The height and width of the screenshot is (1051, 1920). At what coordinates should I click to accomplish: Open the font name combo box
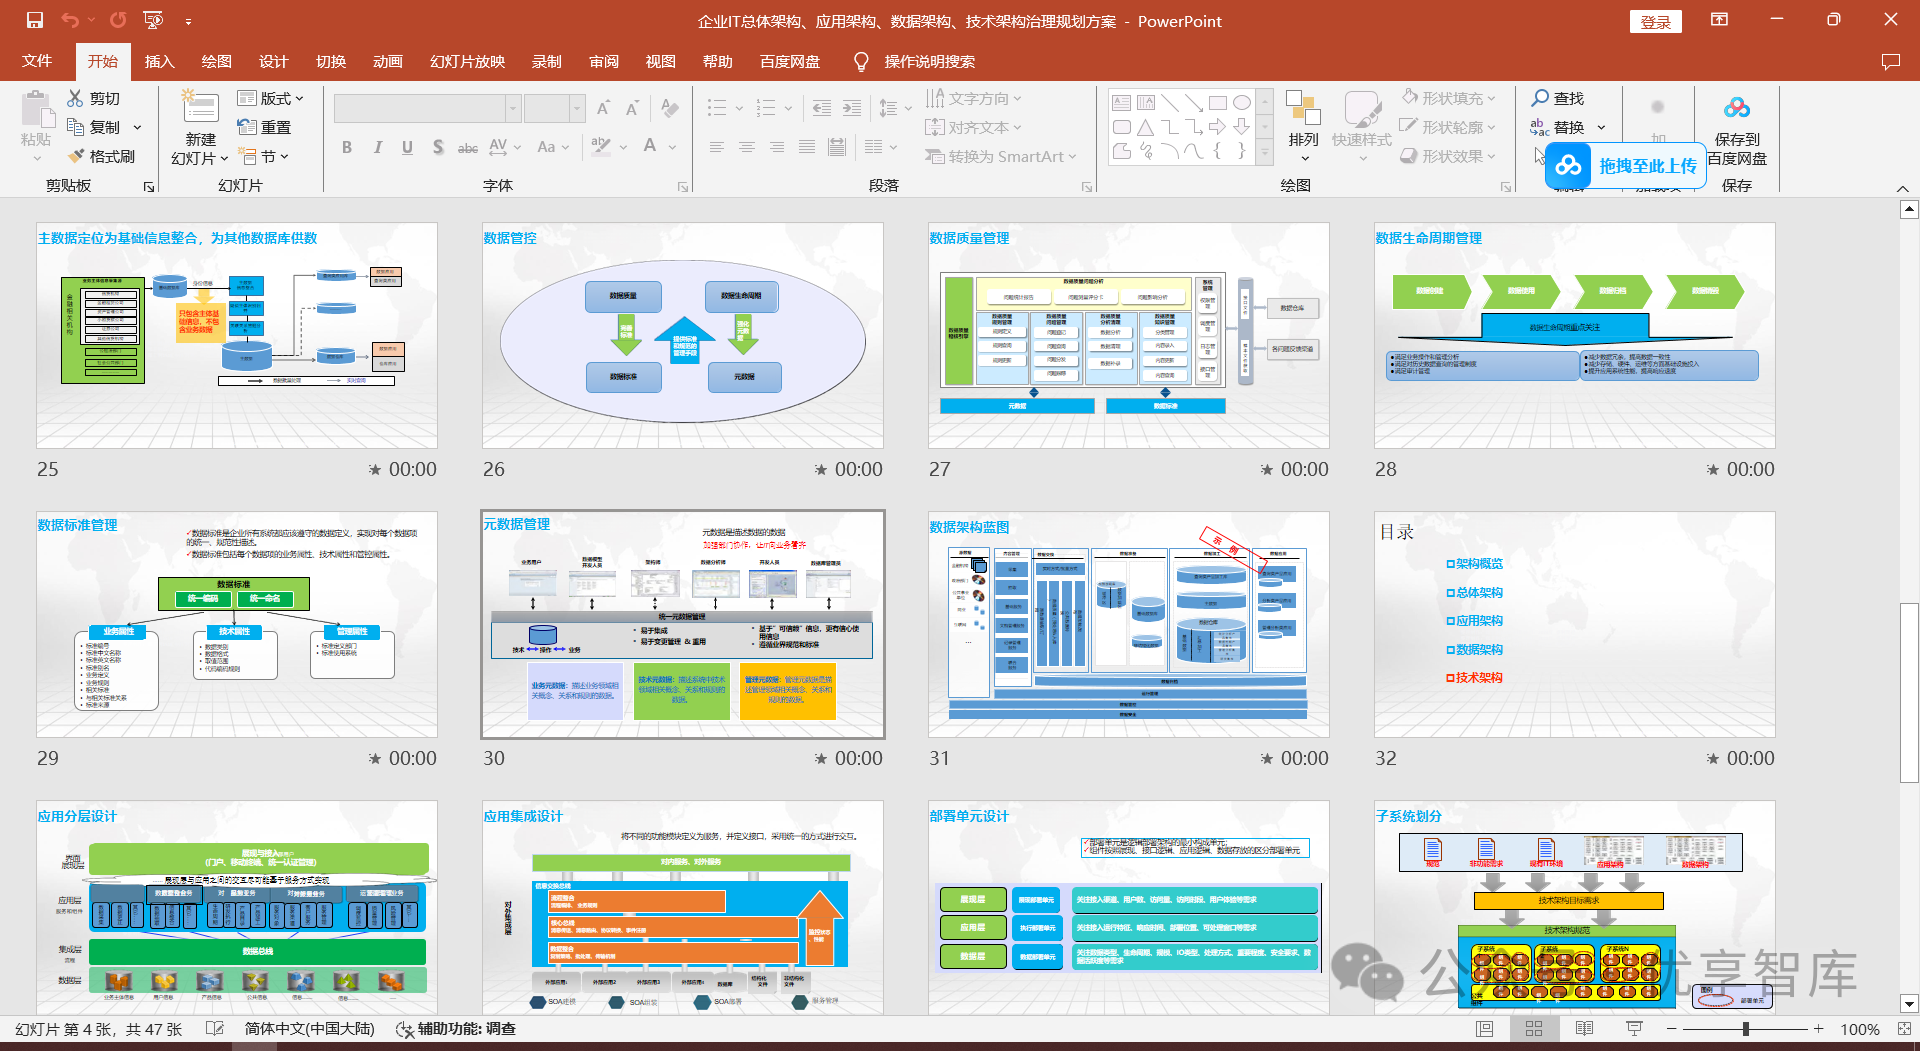pos(428,108)
